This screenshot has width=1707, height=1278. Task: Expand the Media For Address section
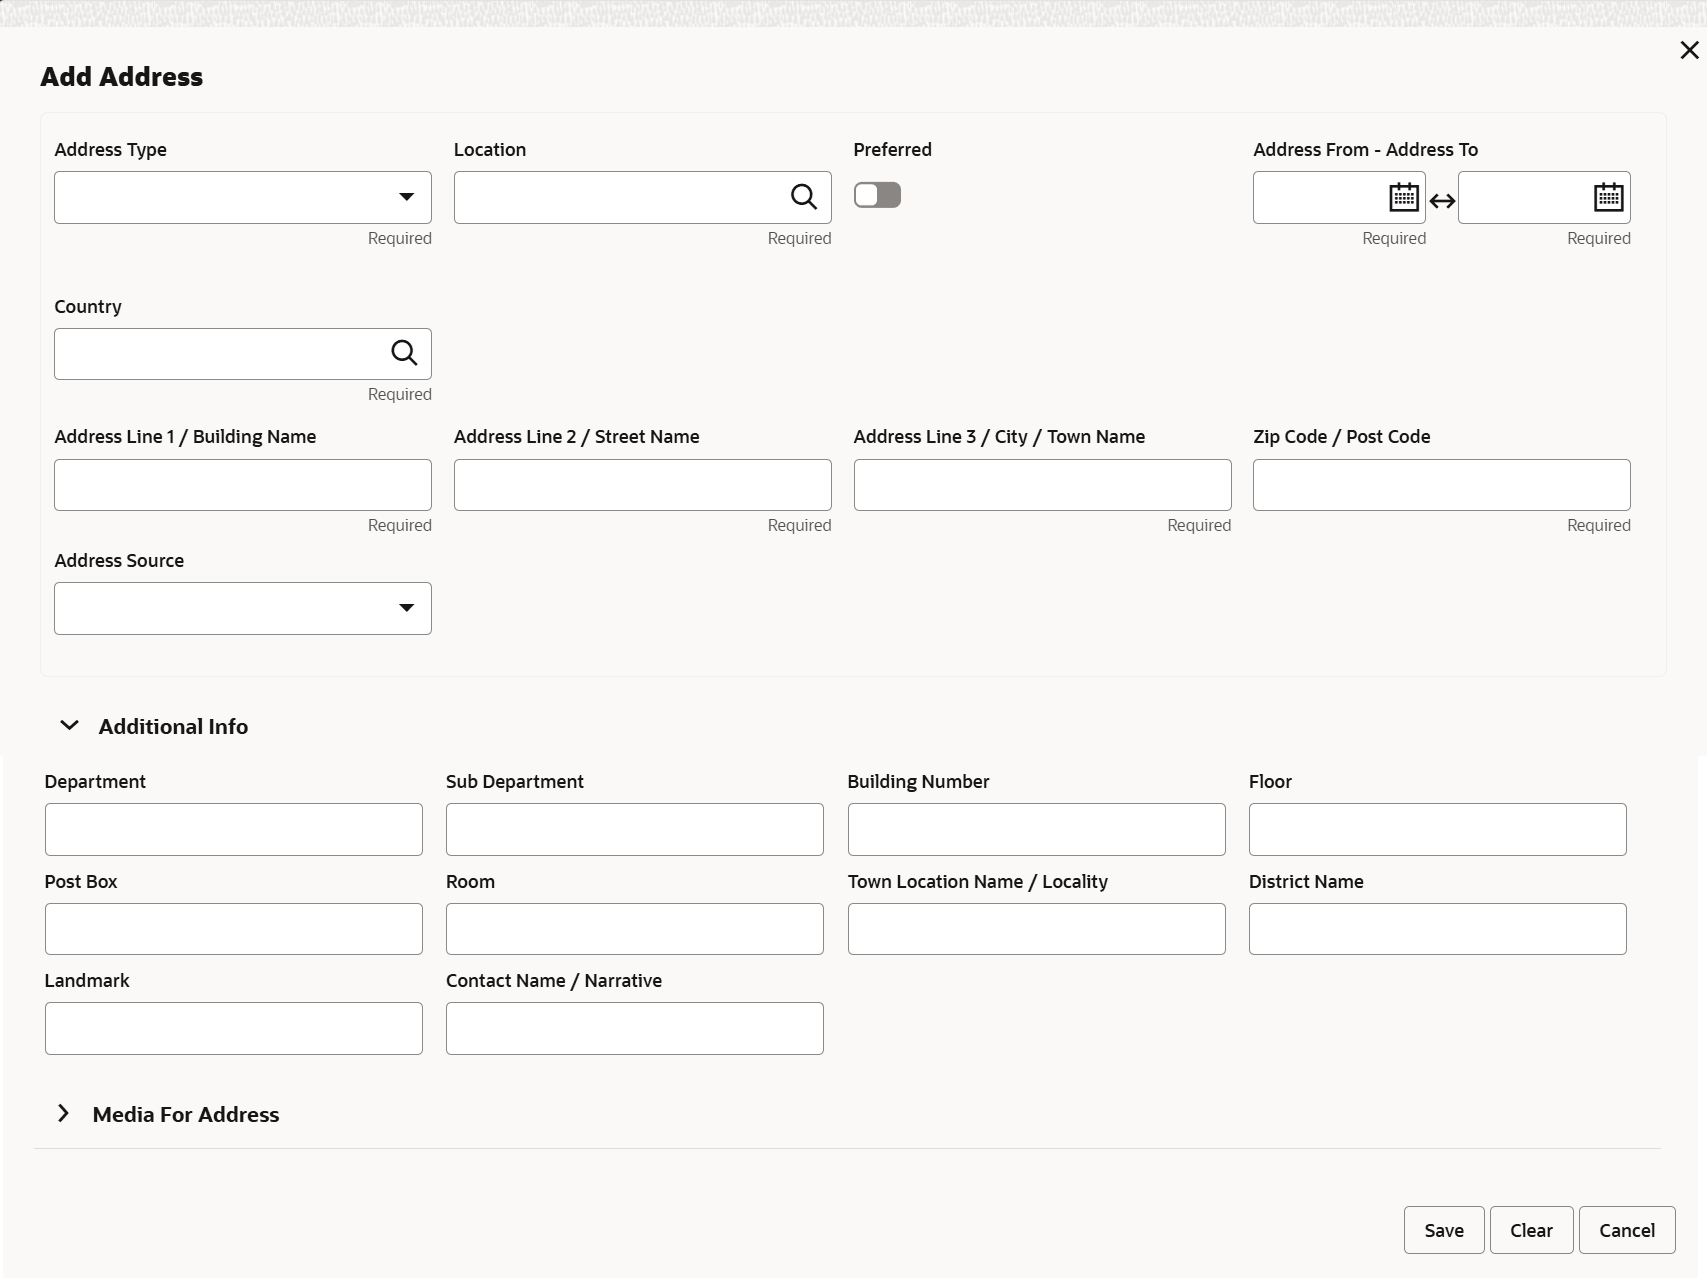[64, 1114]
